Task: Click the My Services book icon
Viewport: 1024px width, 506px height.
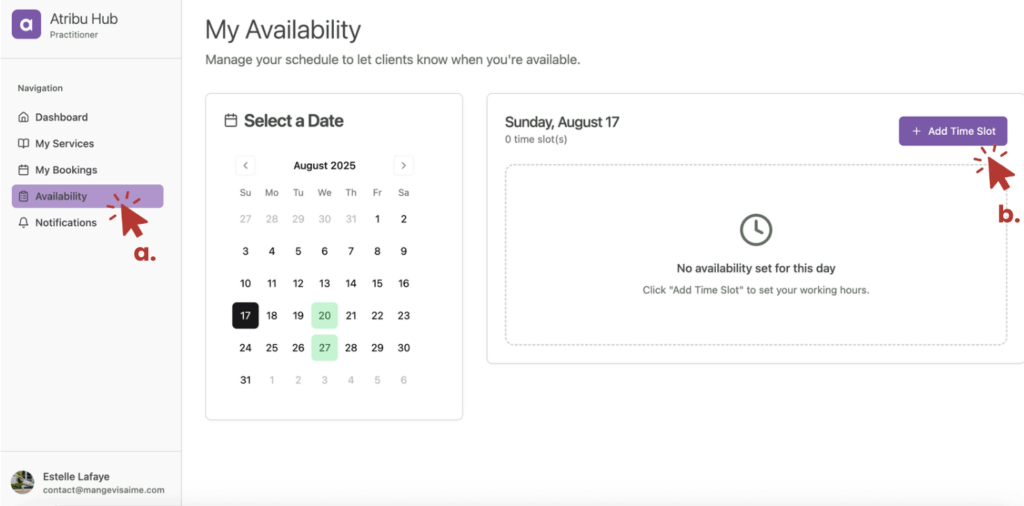Action: [x=24, y=144]
